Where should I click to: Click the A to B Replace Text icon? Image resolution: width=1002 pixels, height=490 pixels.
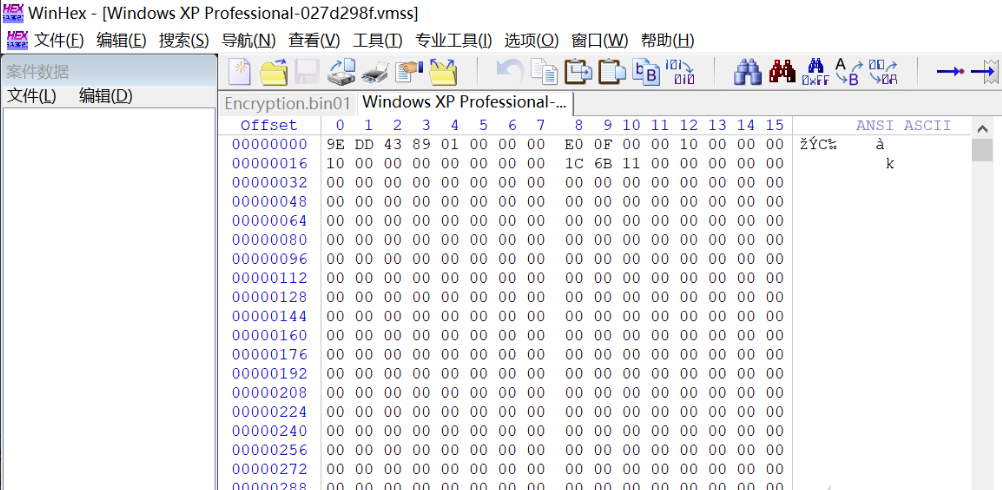tap(849, 72)
